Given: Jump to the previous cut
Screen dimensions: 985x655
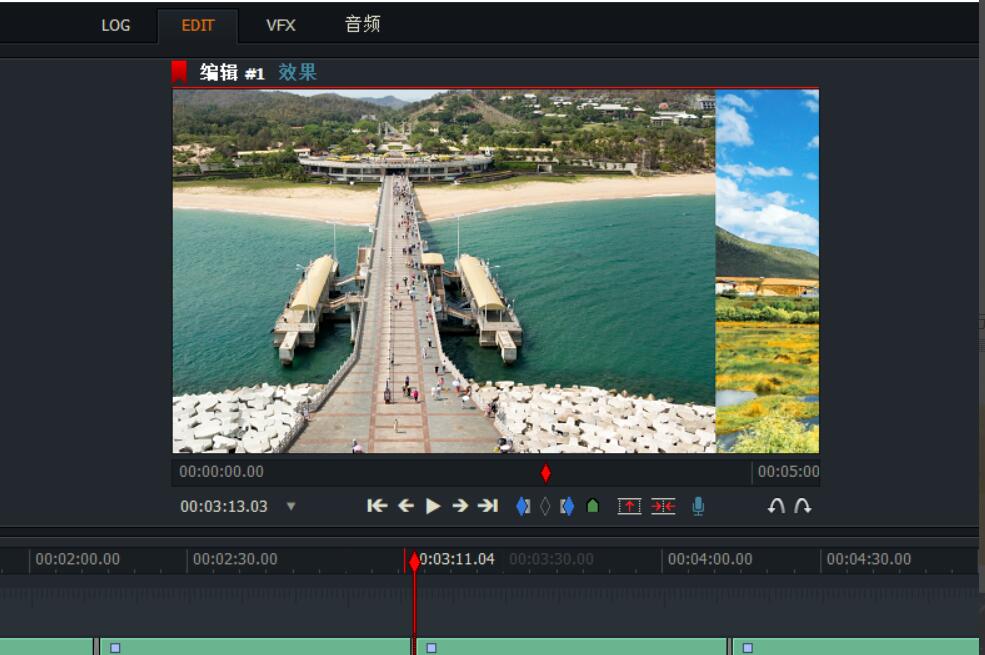Looking at the screenshot, I should (x=377, y=506).
